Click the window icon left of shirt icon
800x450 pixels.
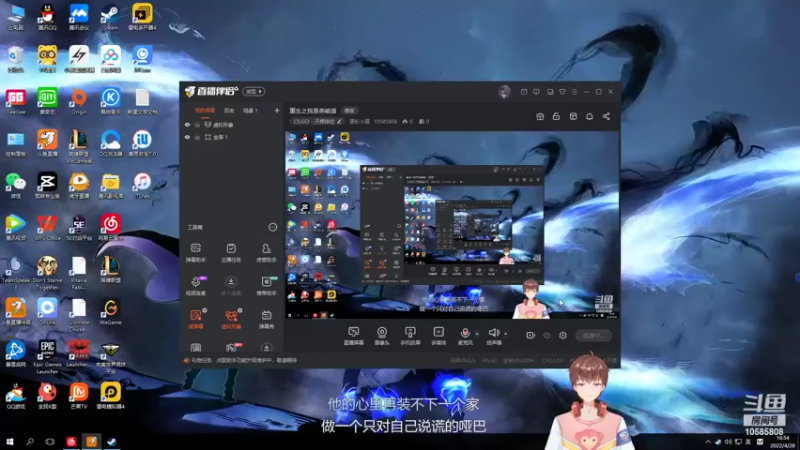(550, 92)
